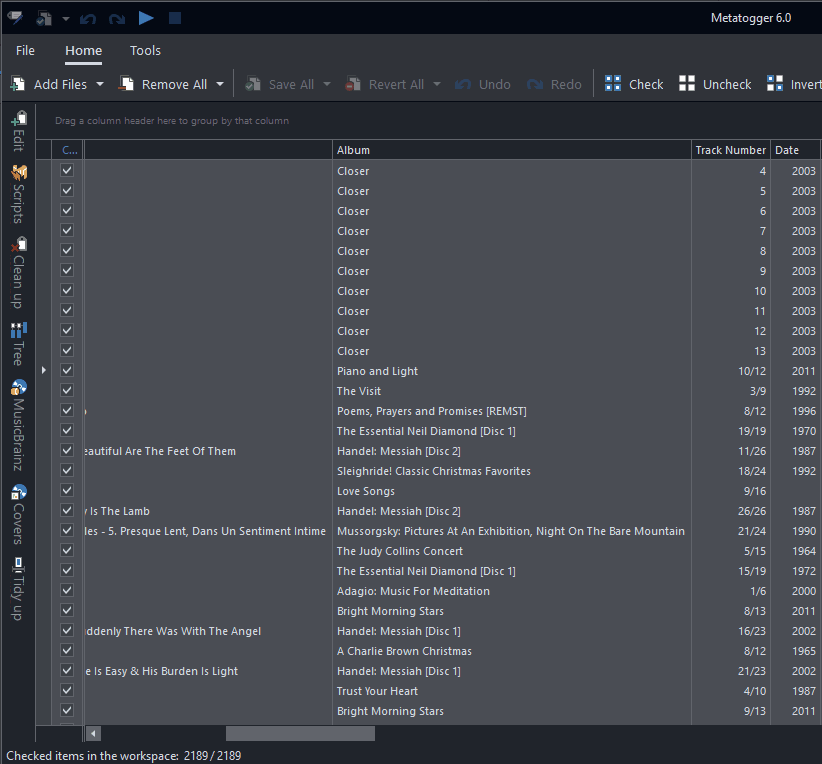The image size is (822, 764).
Task: Toggle the checkbox for the Trust Your Heart track
Action: [x=66, y=690]
